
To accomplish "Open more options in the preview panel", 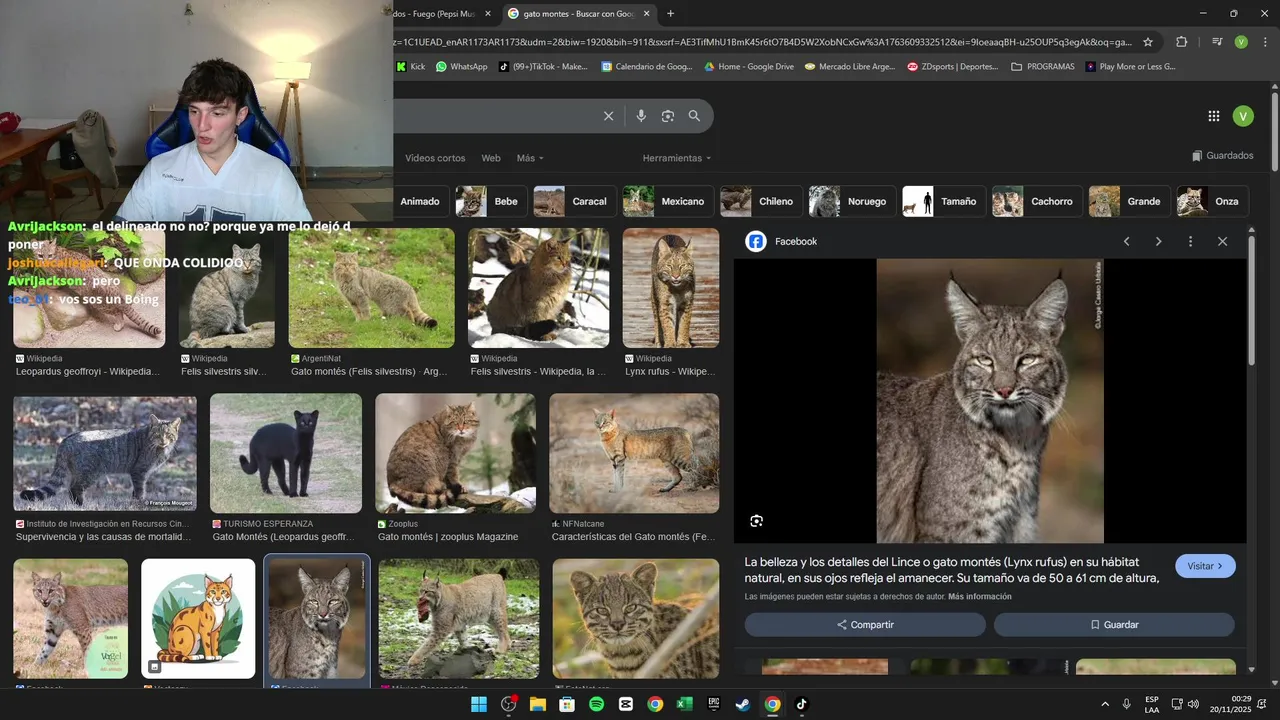I will [1190, 241].
